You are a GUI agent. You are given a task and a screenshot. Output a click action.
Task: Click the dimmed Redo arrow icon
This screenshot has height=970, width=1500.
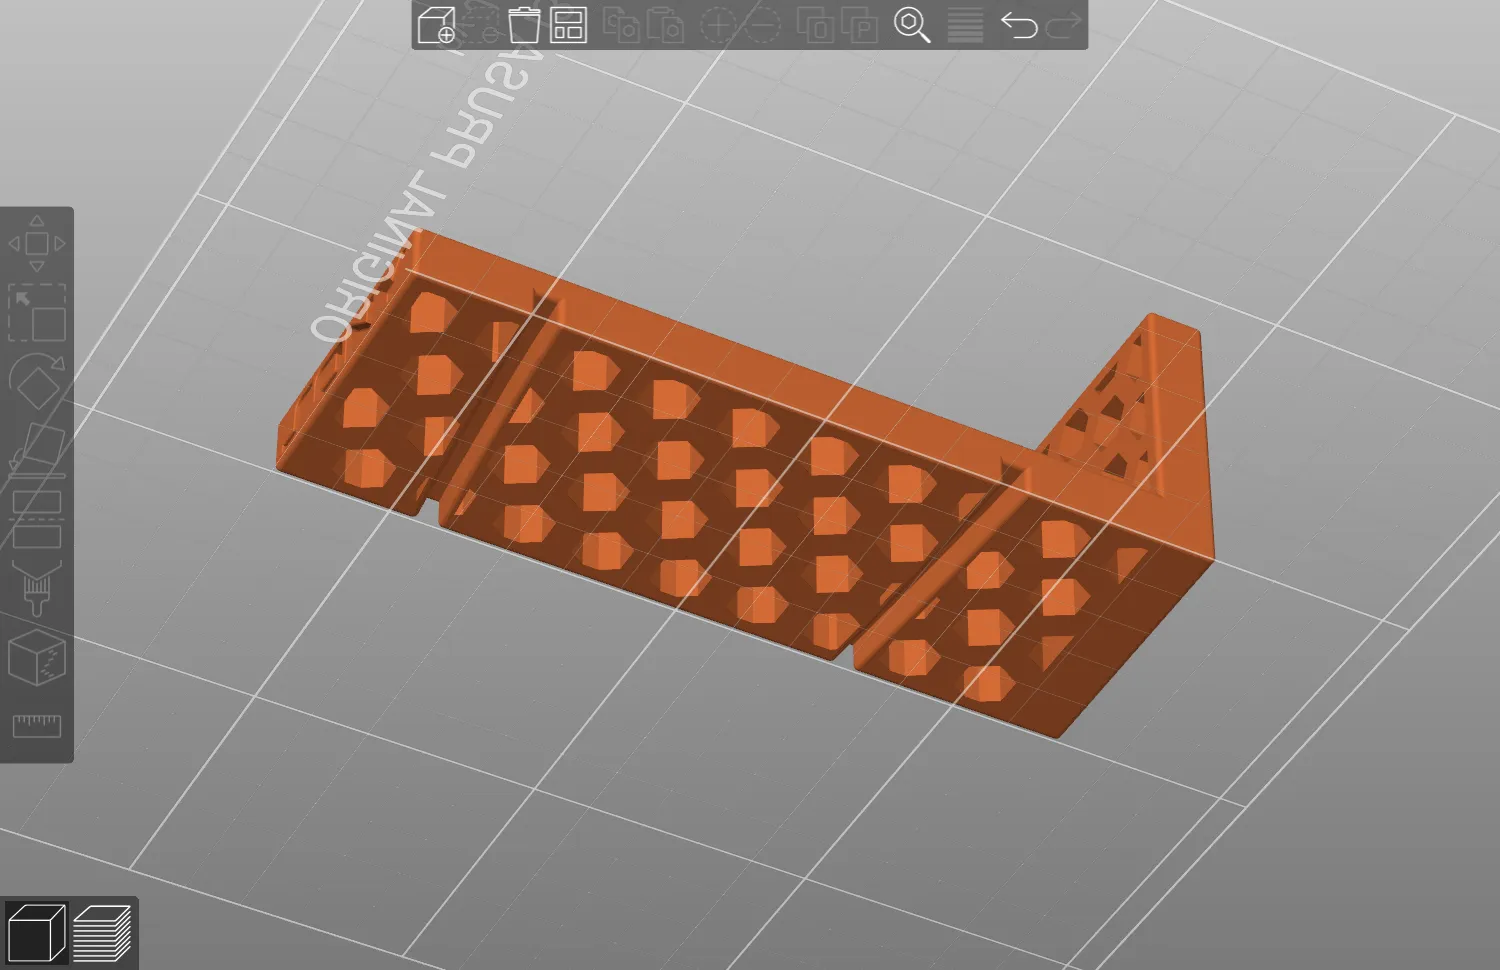tap(1063, 24)
